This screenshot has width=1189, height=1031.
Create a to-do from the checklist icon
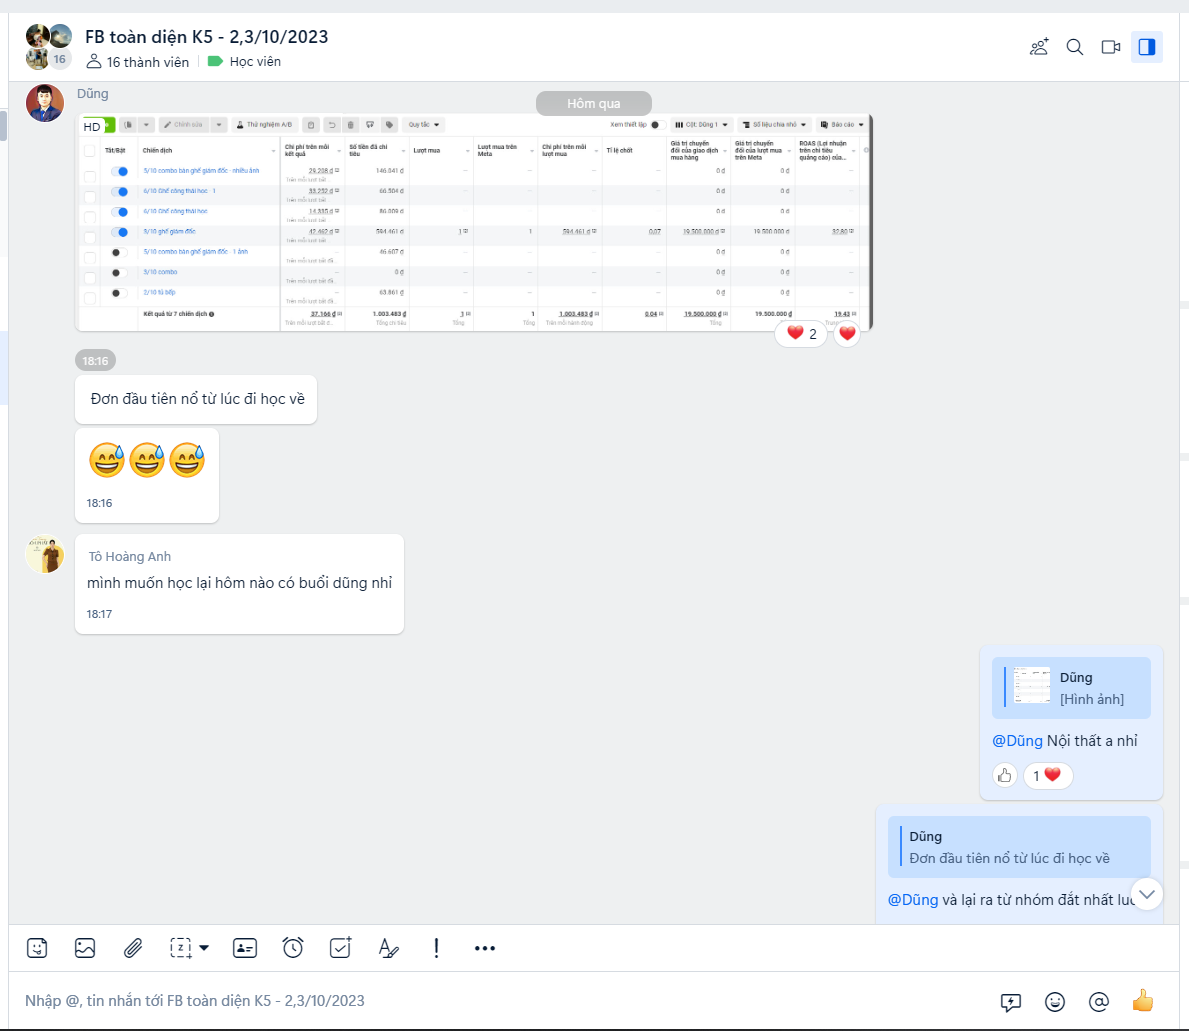340,947
